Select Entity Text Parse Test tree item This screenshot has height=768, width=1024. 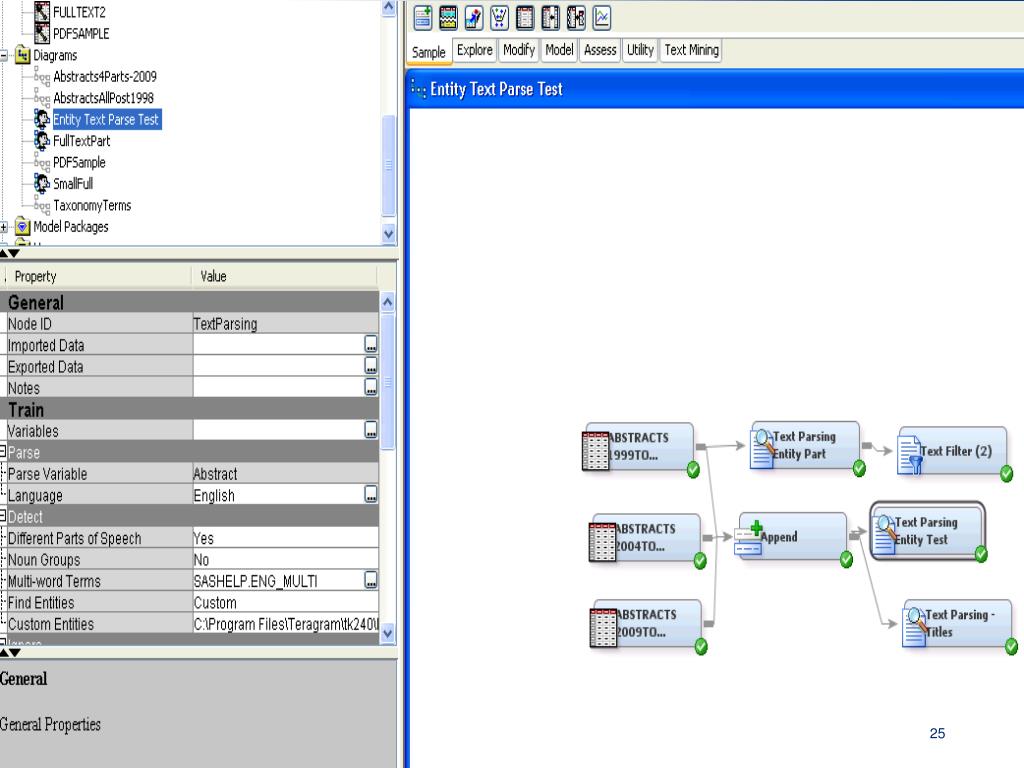click(x=106, y=120)
